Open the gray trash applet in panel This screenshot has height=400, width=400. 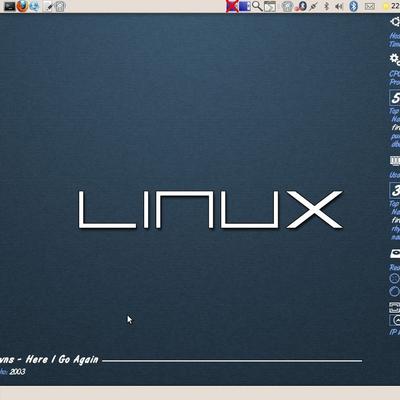287,6
